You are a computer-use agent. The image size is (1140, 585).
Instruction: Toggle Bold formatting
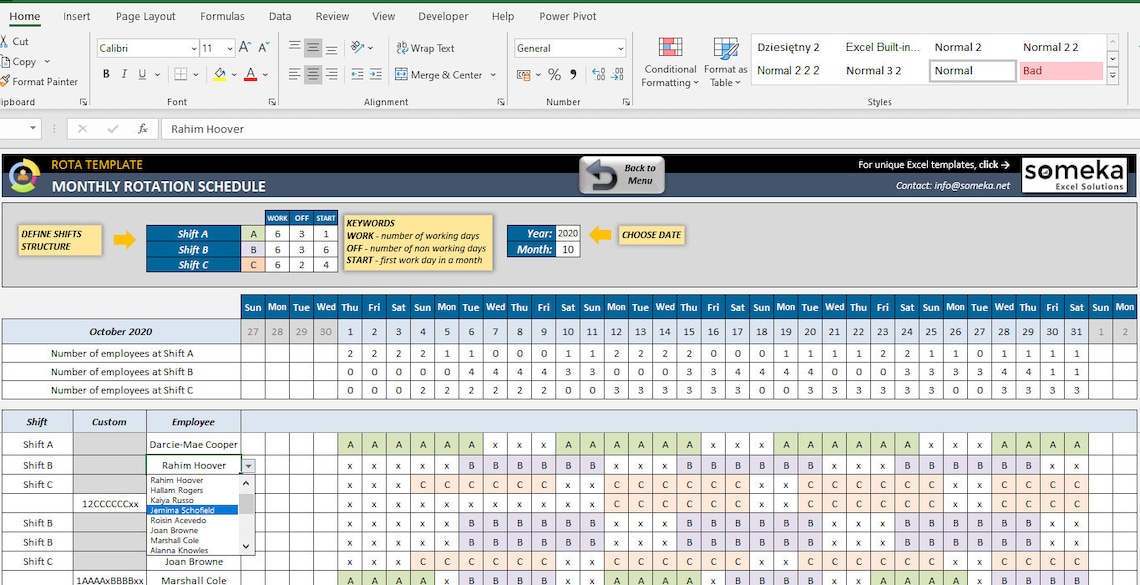(105, 74)
